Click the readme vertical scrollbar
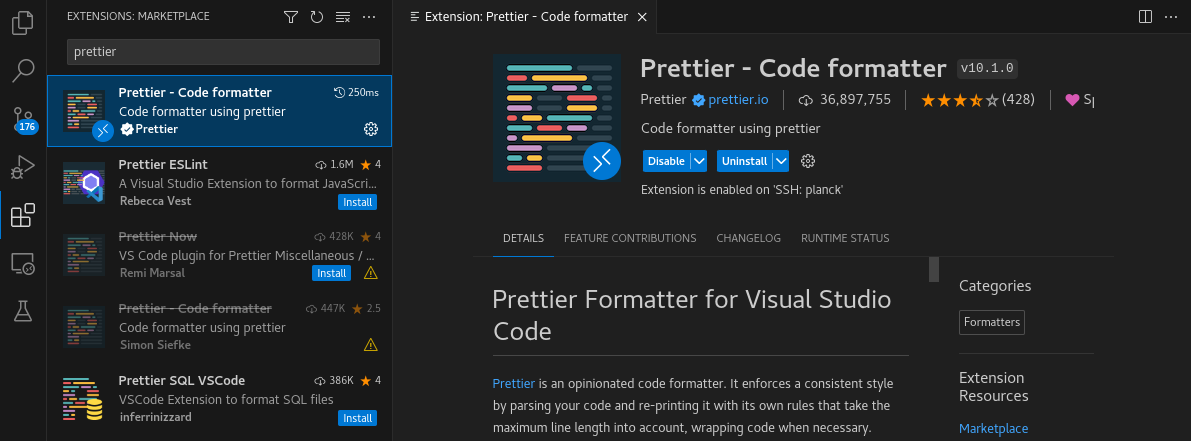The image size is (1191, 441). (x=934, y=269)
